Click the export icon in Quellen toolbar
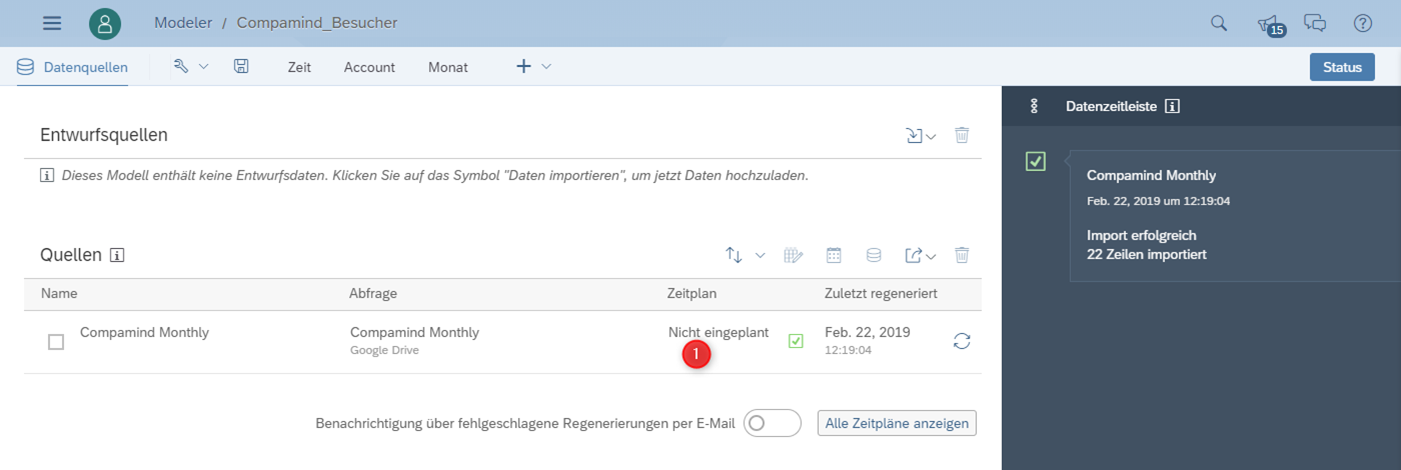 pyautogui.click(x=913, y=255)
